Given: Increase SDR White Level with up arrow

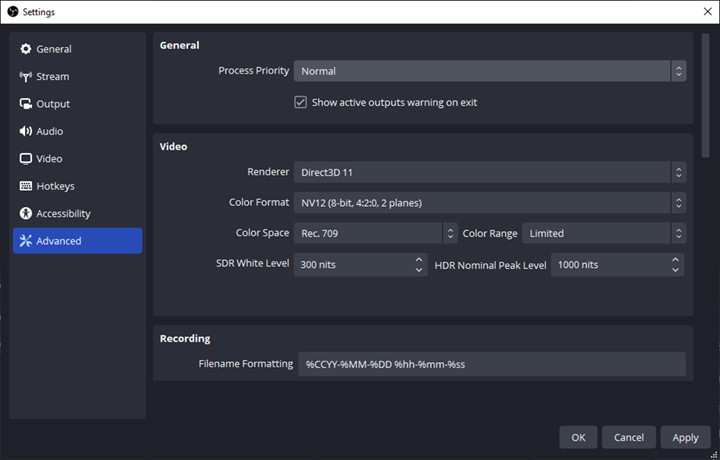Looking at the screenshot, I should tap(419, 259).
